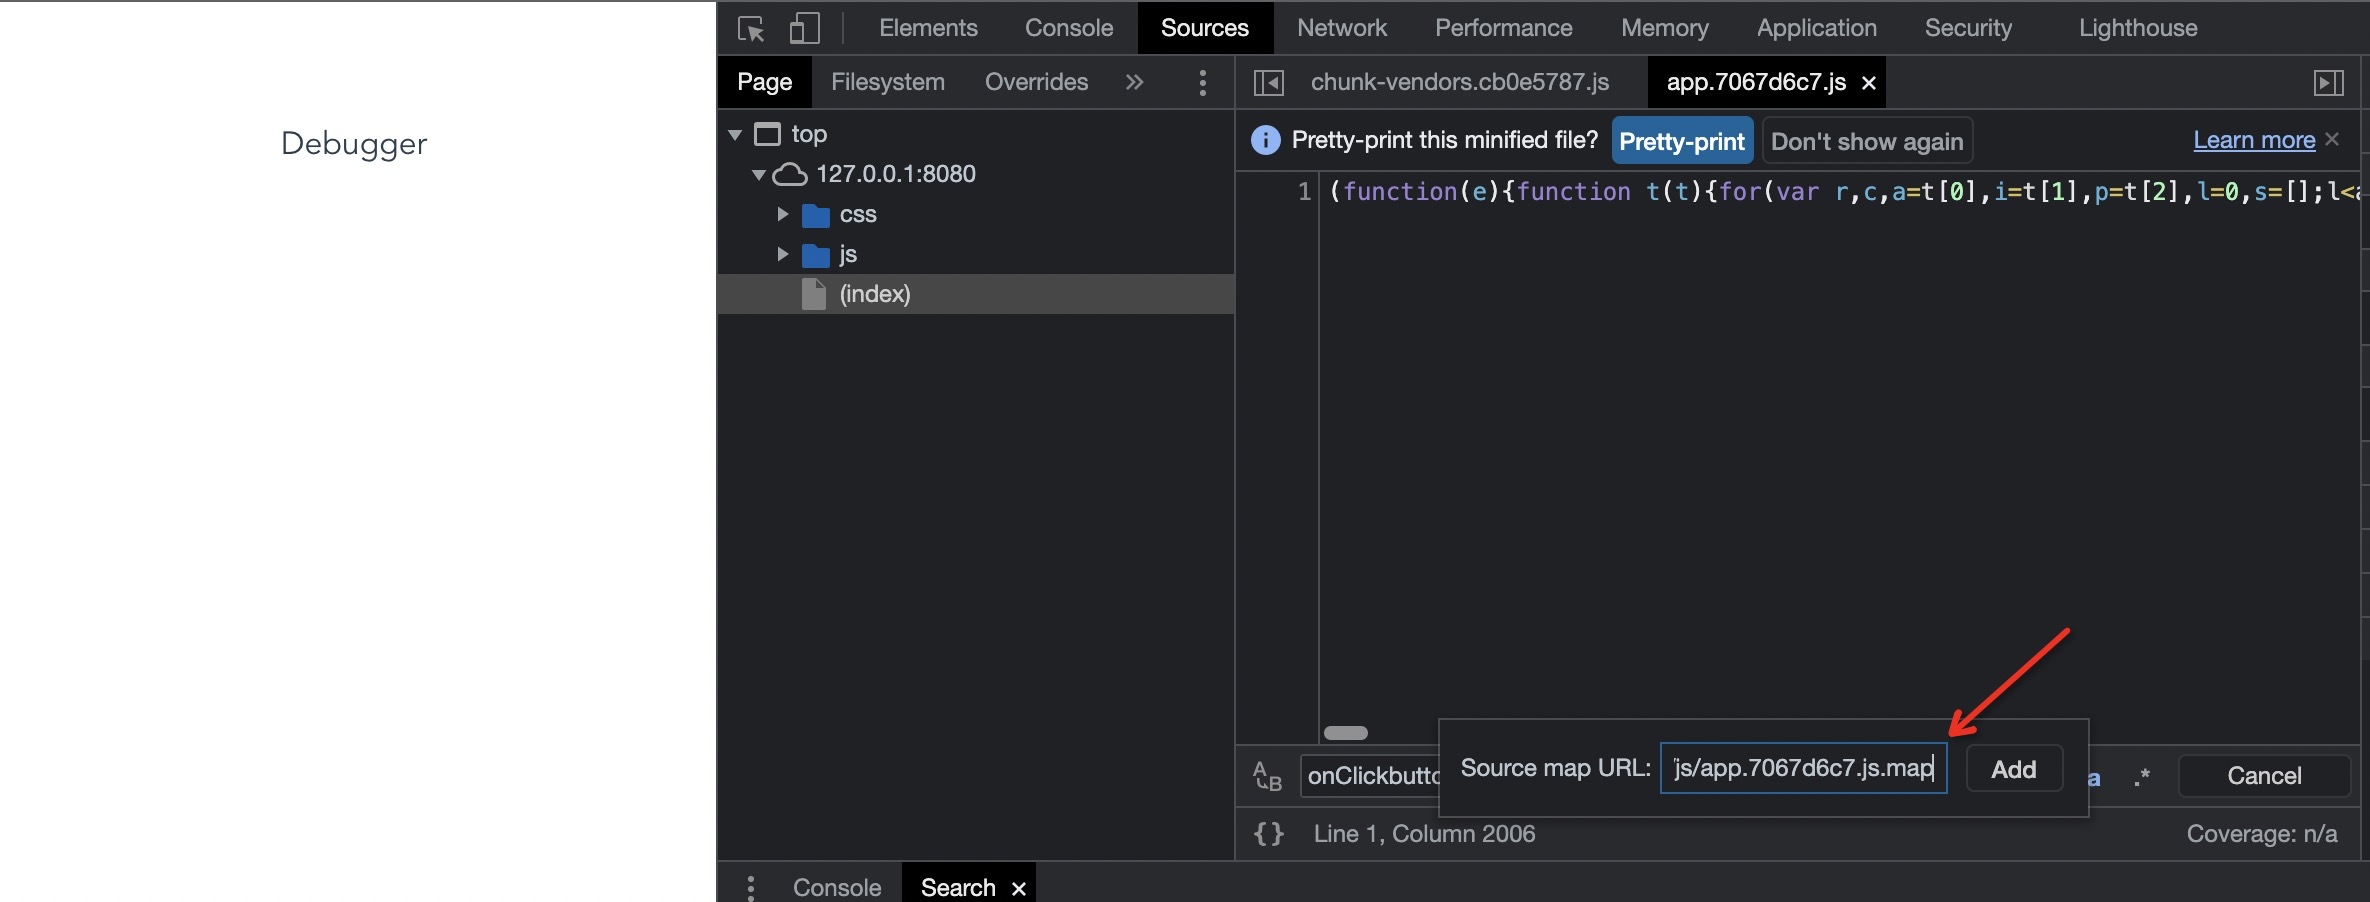2370x902 pixels.
Task: Show the debugger sidebar pane
Action: 2328,82
